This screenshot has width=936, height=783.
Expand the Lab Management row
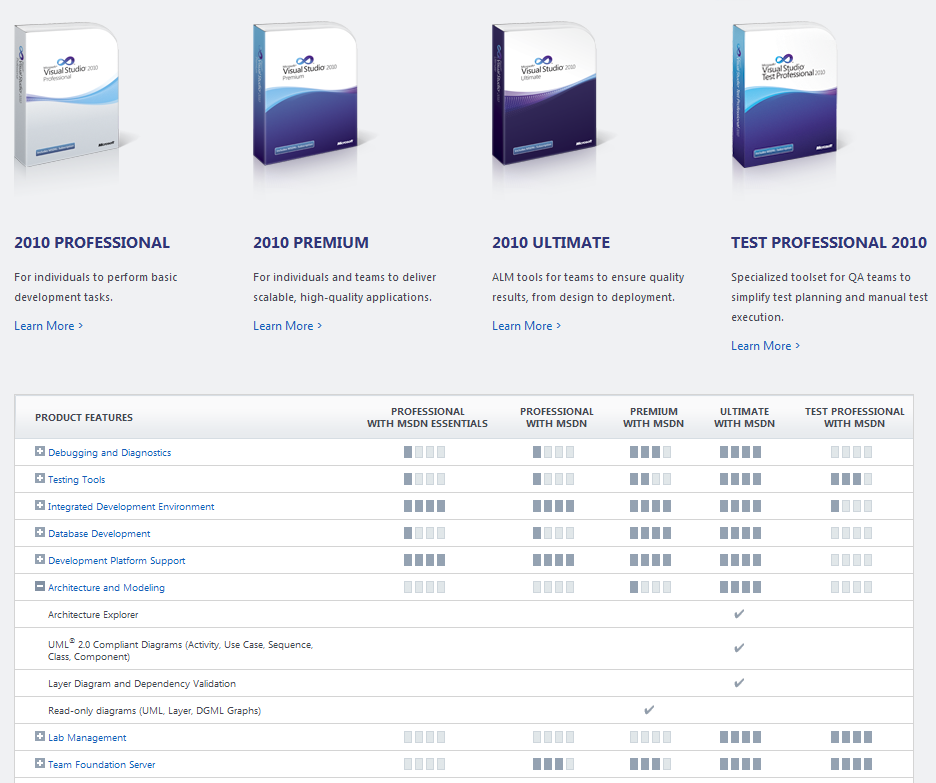(x=40, y=736)
